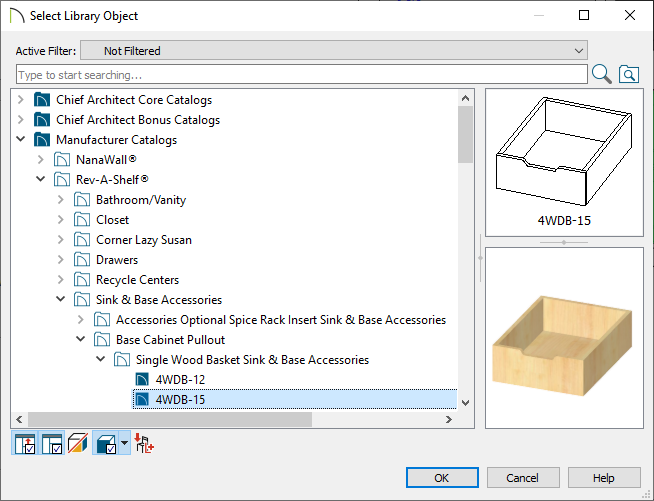Image resolution: width=654 pixels, height=501 pixels.
Task: Click the Recycle Centers folder icon
Action: pos(82,280)
